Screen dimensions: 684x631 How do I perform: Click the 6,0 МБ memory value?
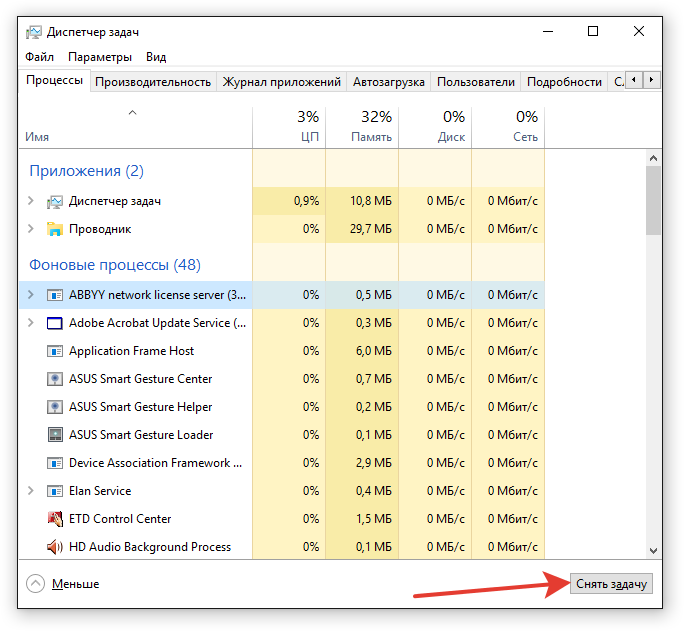pos(374,351)
